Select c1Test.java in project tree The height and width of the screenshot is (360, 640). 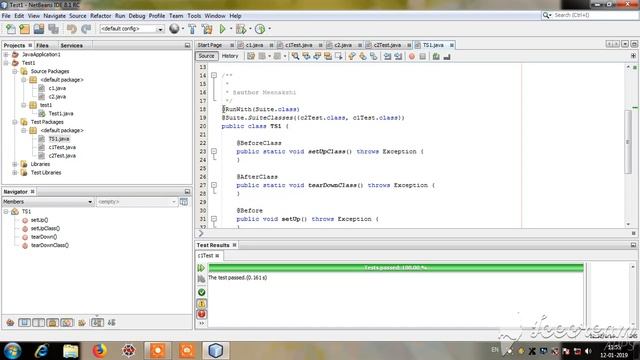(62, 147)
